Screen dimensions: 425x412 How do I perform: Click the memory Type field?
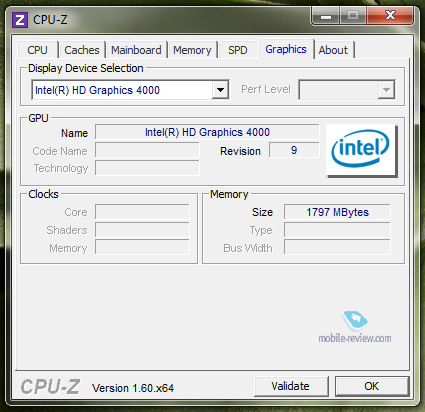[x=337, y=230]
